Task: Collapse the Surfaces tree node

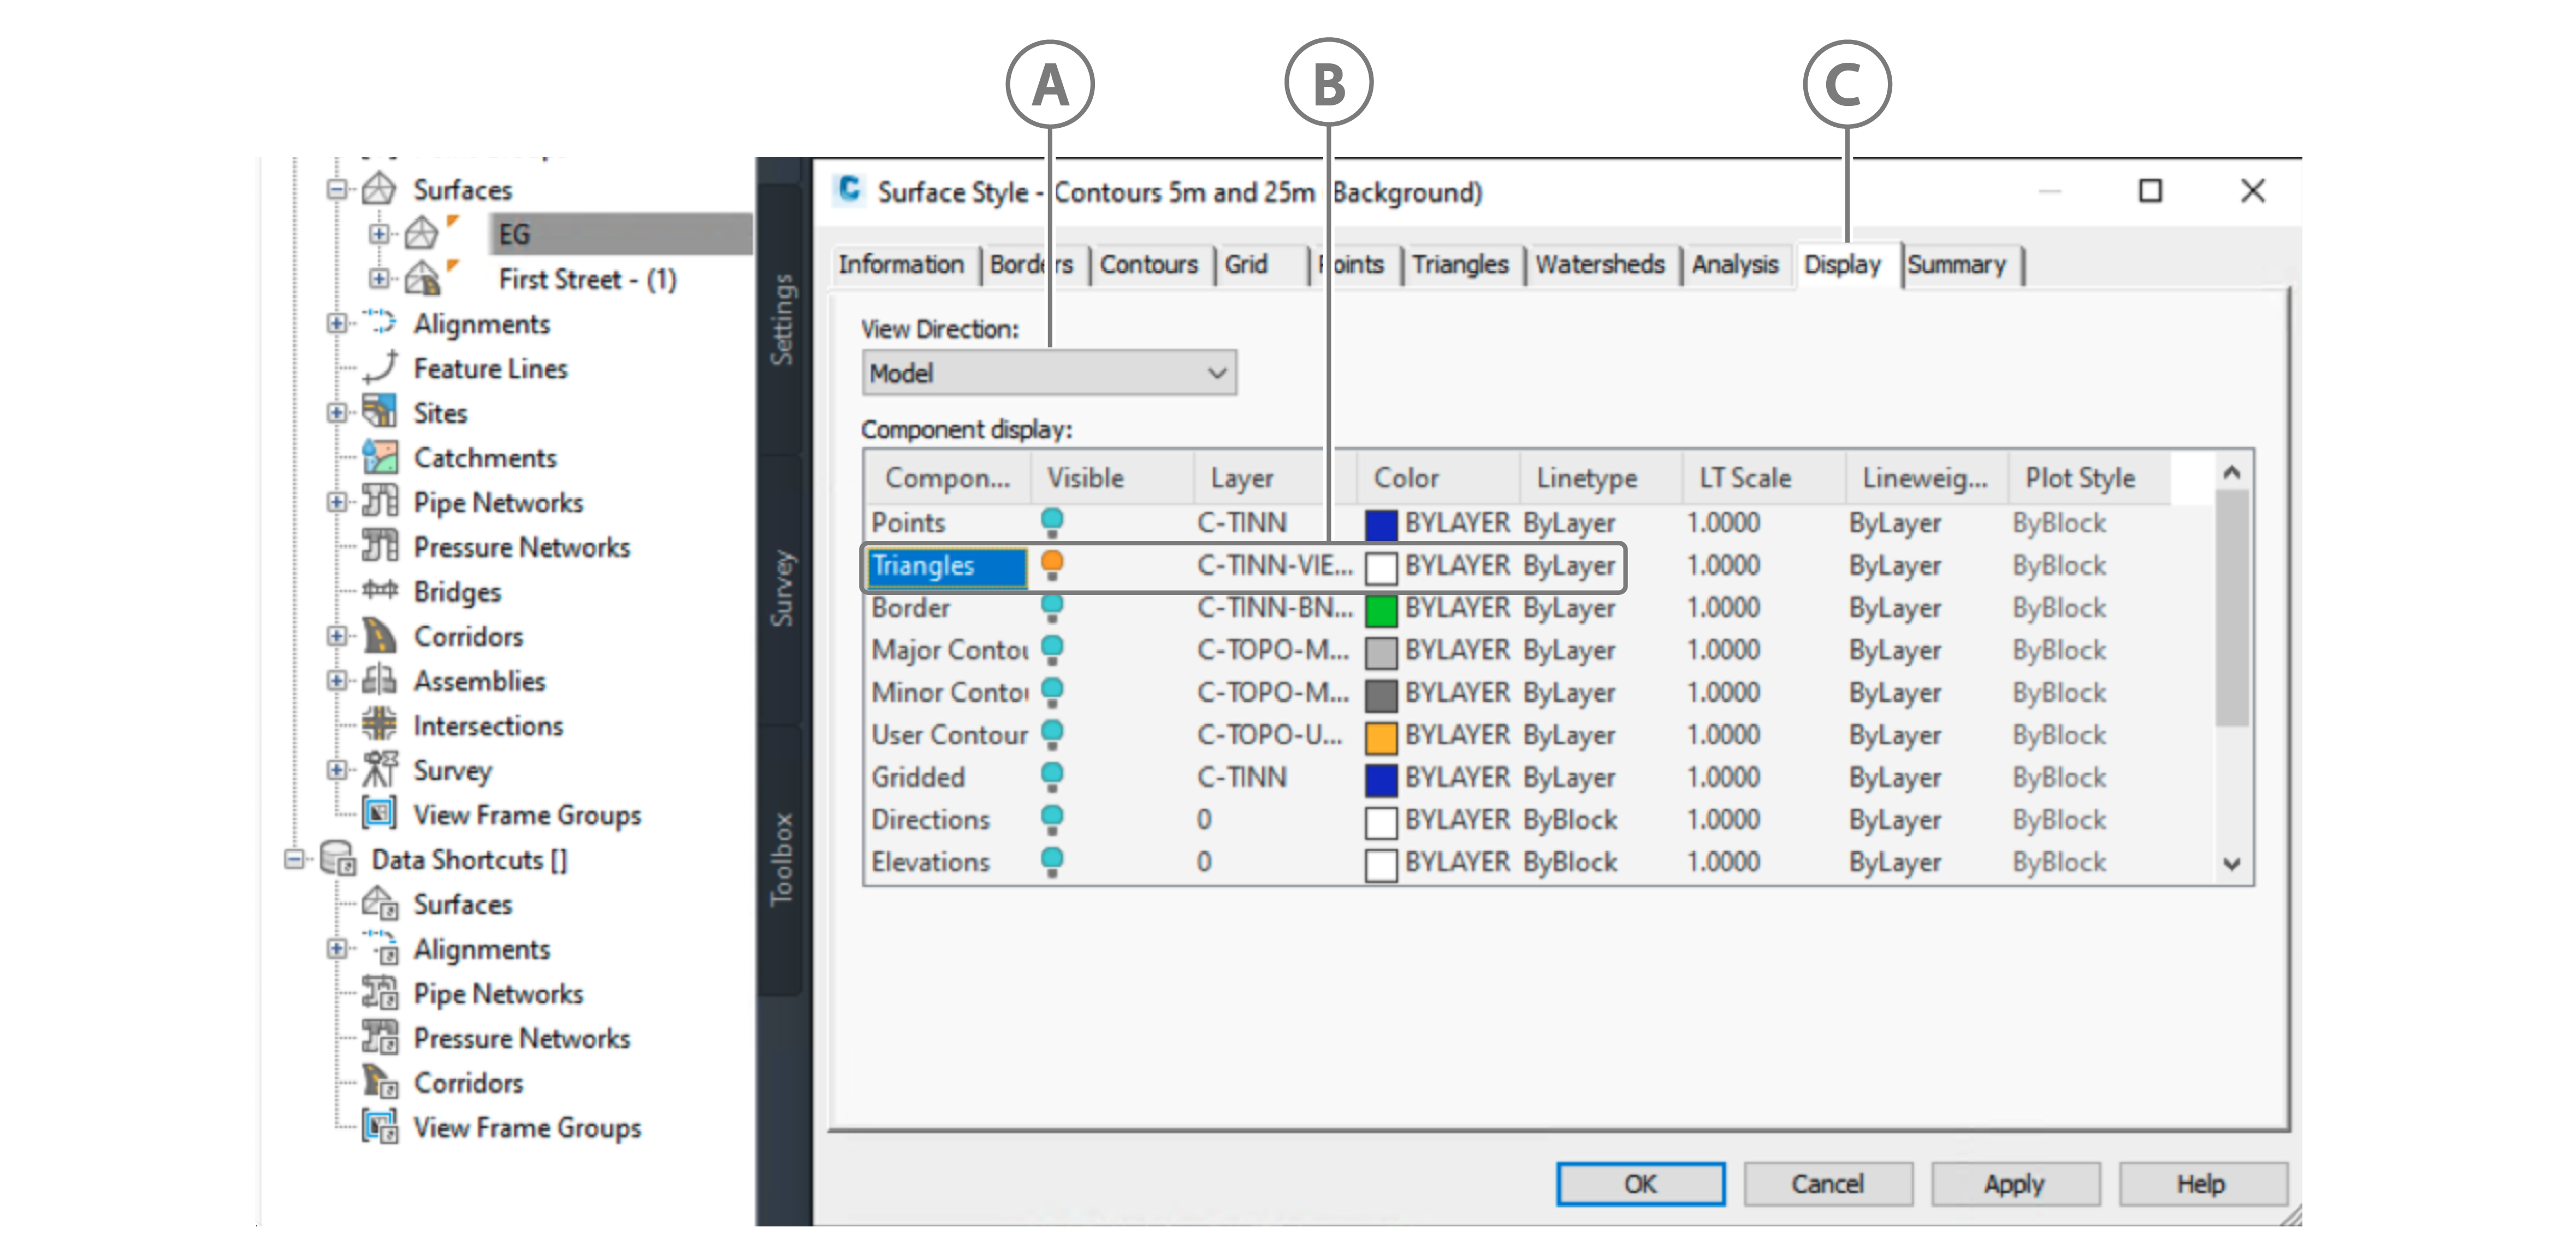Action: [337, 189]
